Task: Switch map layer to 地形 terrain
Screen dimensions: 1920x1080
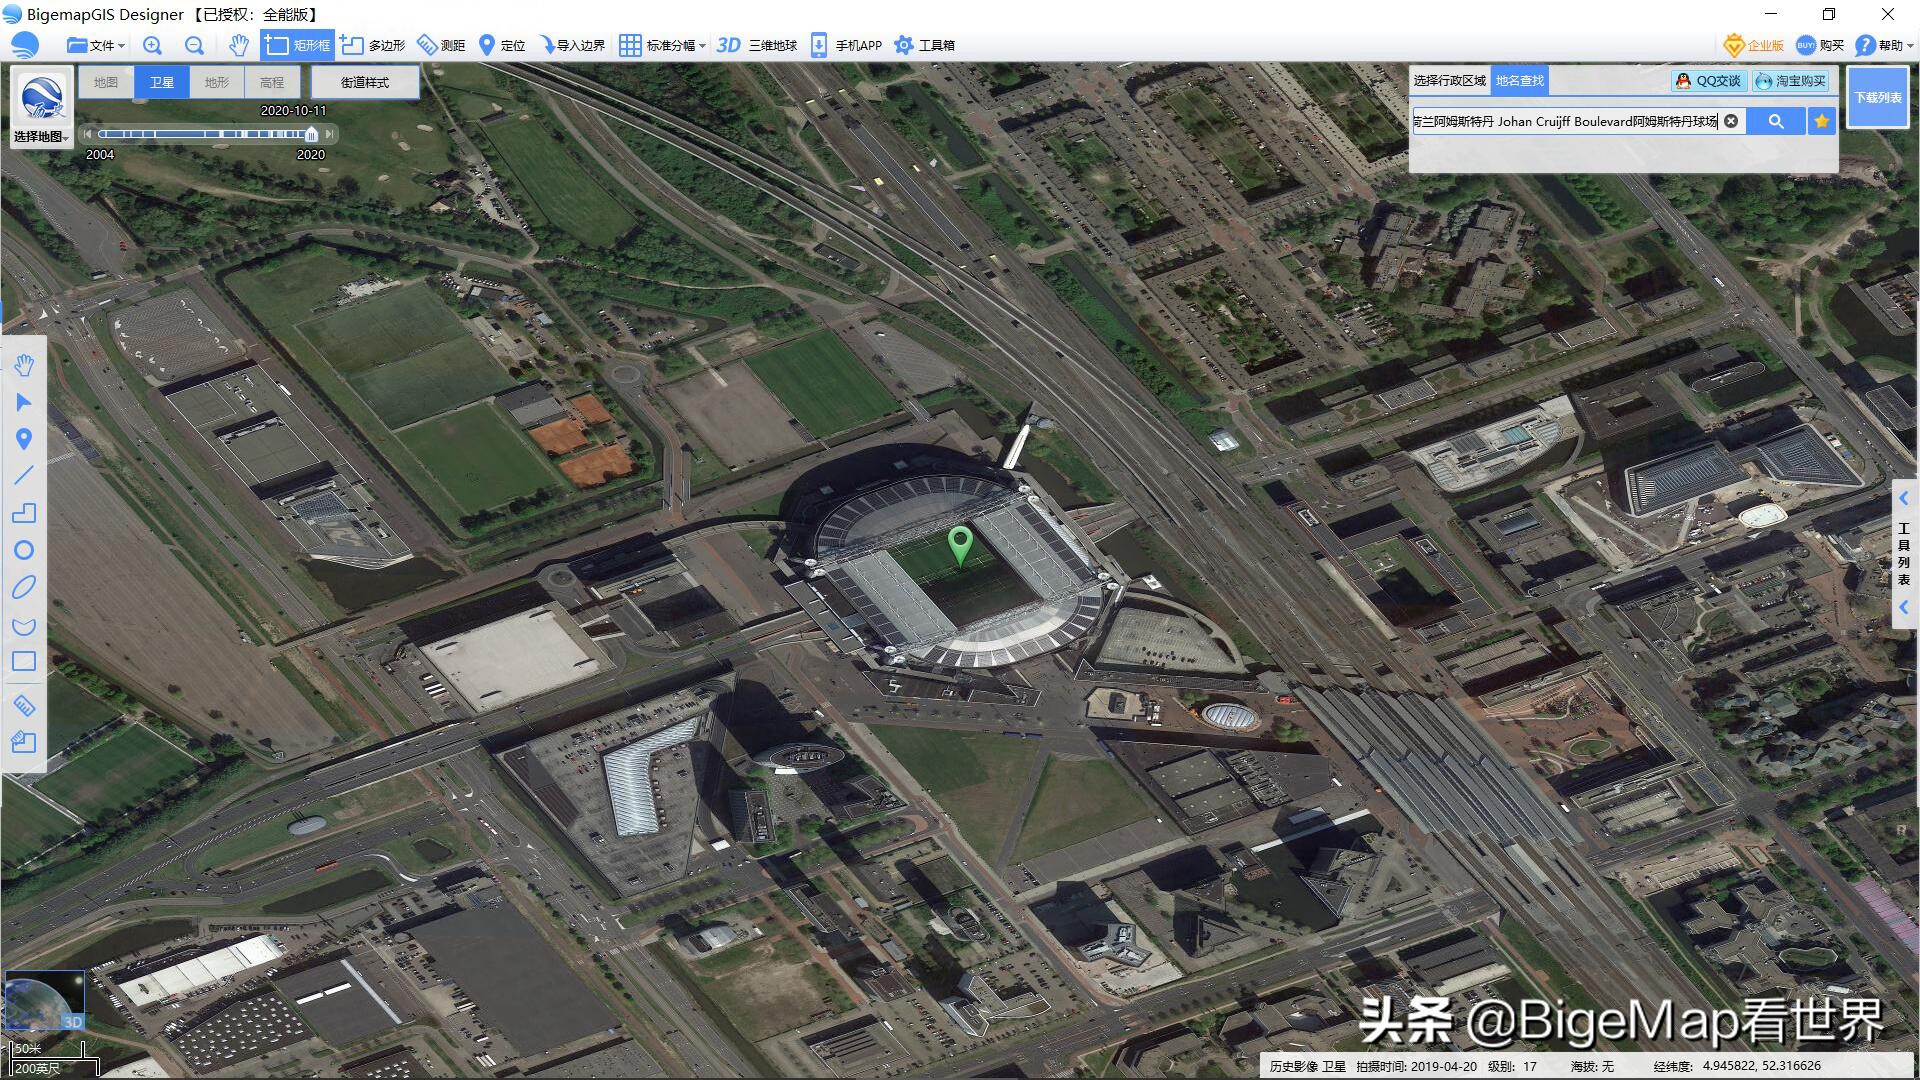Action: (216, 82)
